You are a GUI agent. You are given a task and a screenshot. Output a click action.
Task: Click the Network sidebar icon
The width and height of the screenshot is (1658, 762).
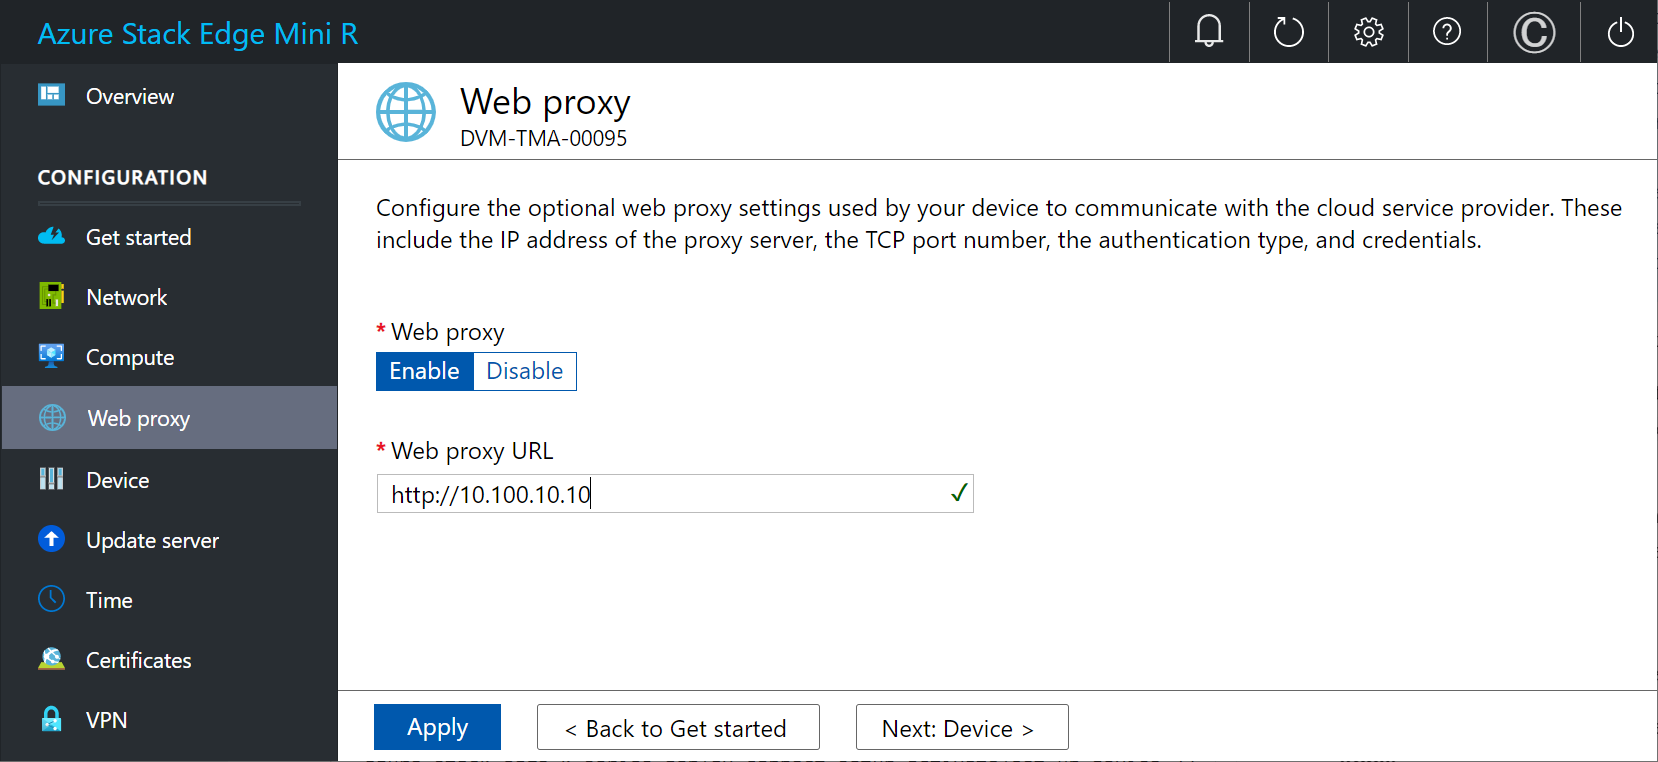pyautogui.click(x=52, y=297)
